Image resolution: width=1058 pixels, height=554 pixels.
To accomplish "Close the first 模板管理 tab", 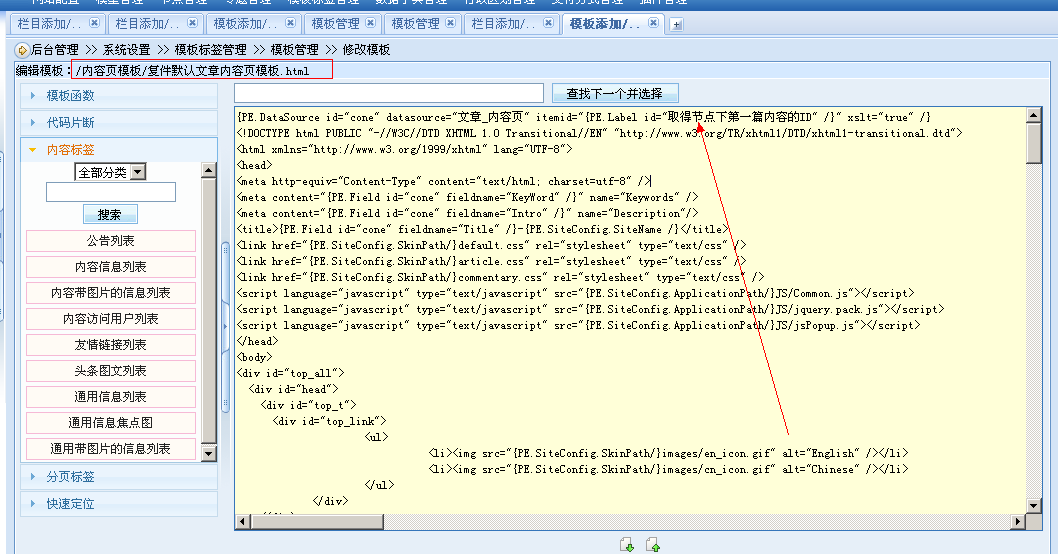I will [x=369, y=23].
